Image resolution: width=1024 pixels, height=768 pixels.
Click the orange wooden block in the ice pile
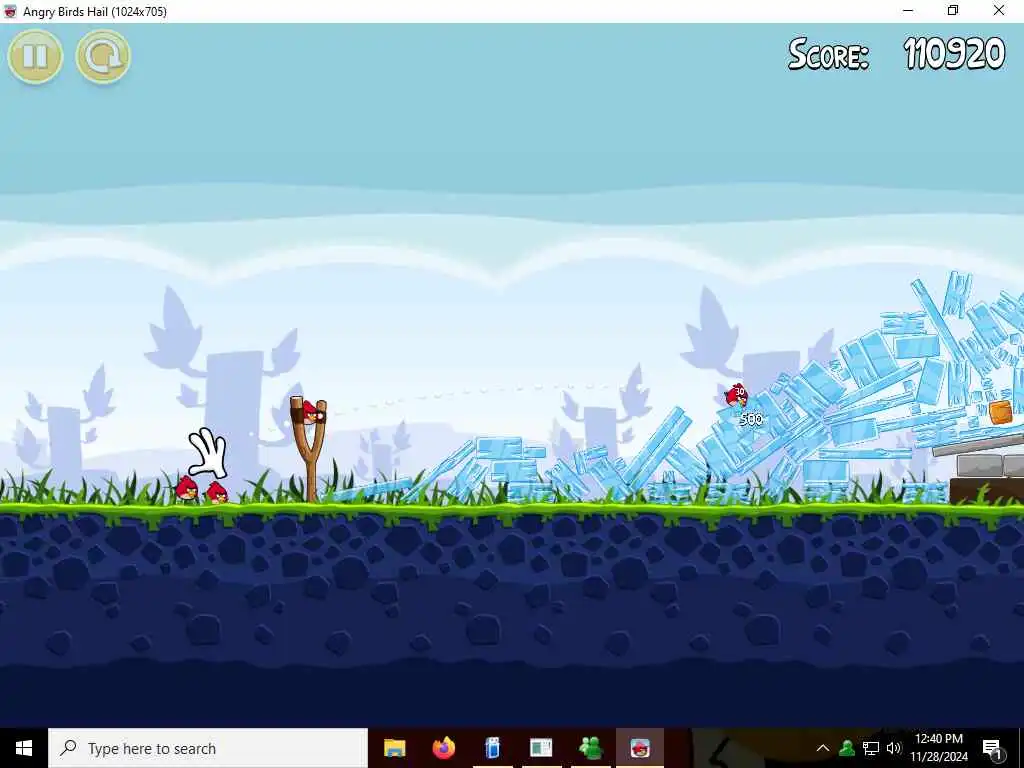pyautogui.click(x=1000, y=413)
